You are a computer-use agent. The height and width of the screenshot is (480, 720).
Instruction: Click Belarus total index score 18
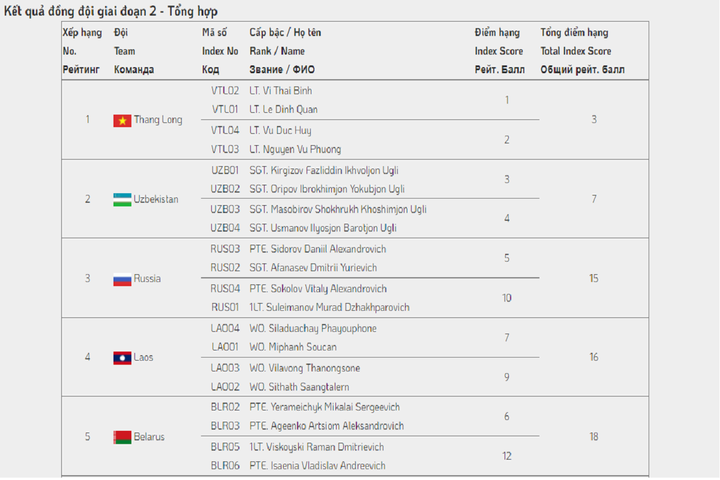point(593,437)
